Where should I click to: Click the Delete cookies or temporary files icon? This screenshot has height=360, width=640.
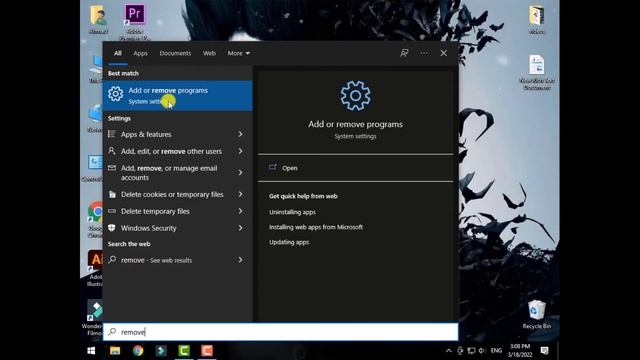112,194
